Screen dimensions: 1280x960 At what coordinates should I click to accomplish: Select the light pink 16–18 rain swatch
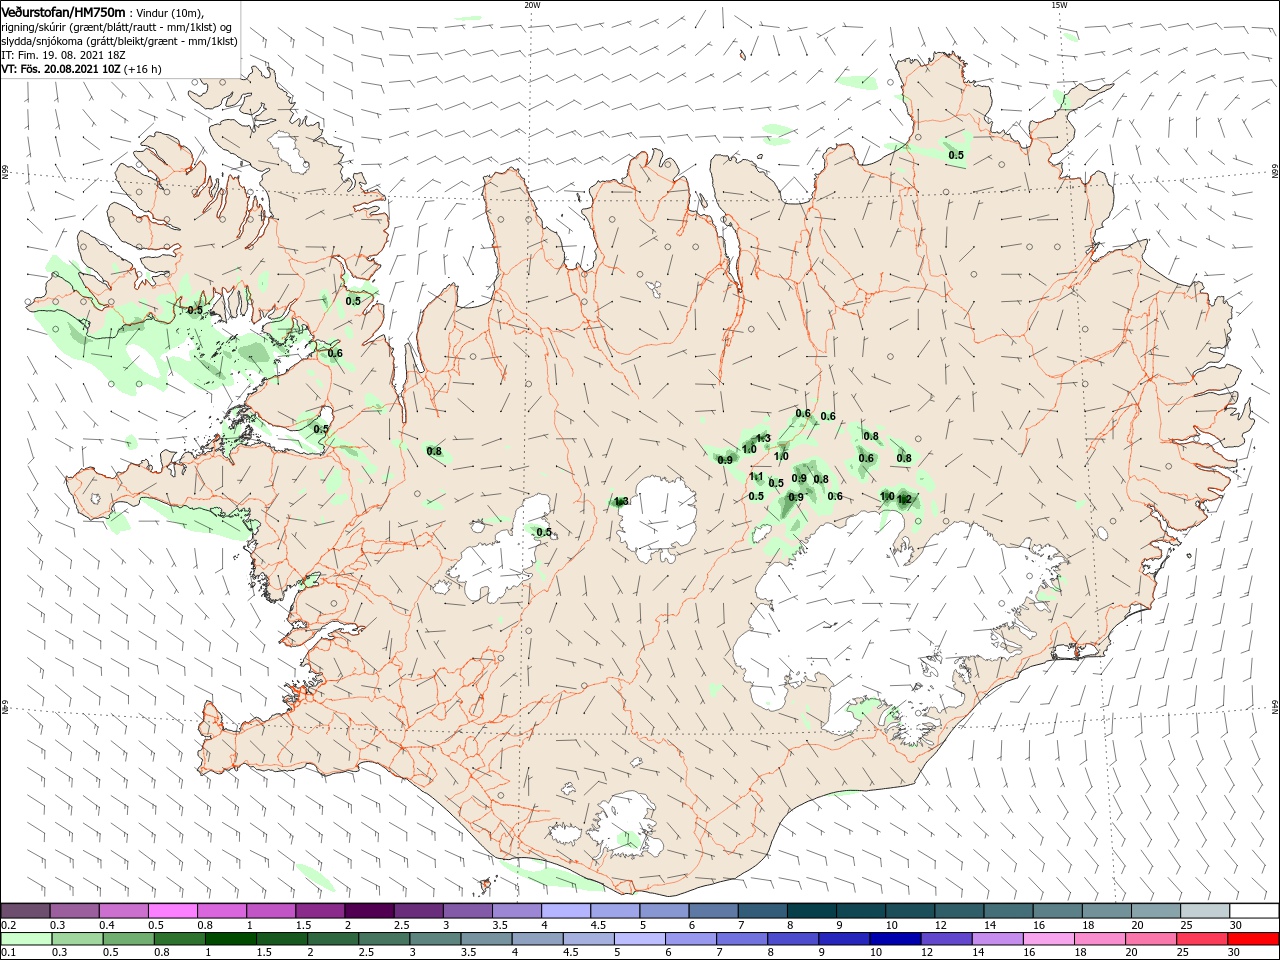click(1050, 938)
